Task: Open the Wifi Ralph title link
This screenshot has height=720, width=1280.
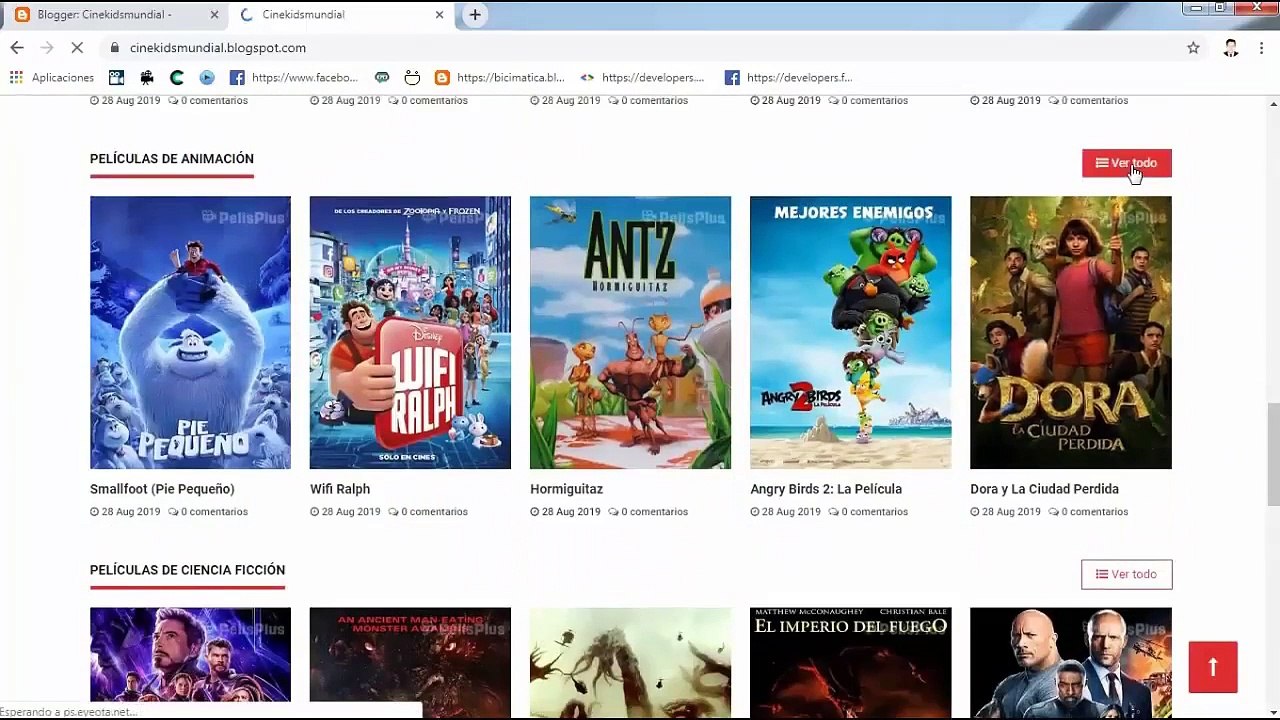Action: pos(340,489)
